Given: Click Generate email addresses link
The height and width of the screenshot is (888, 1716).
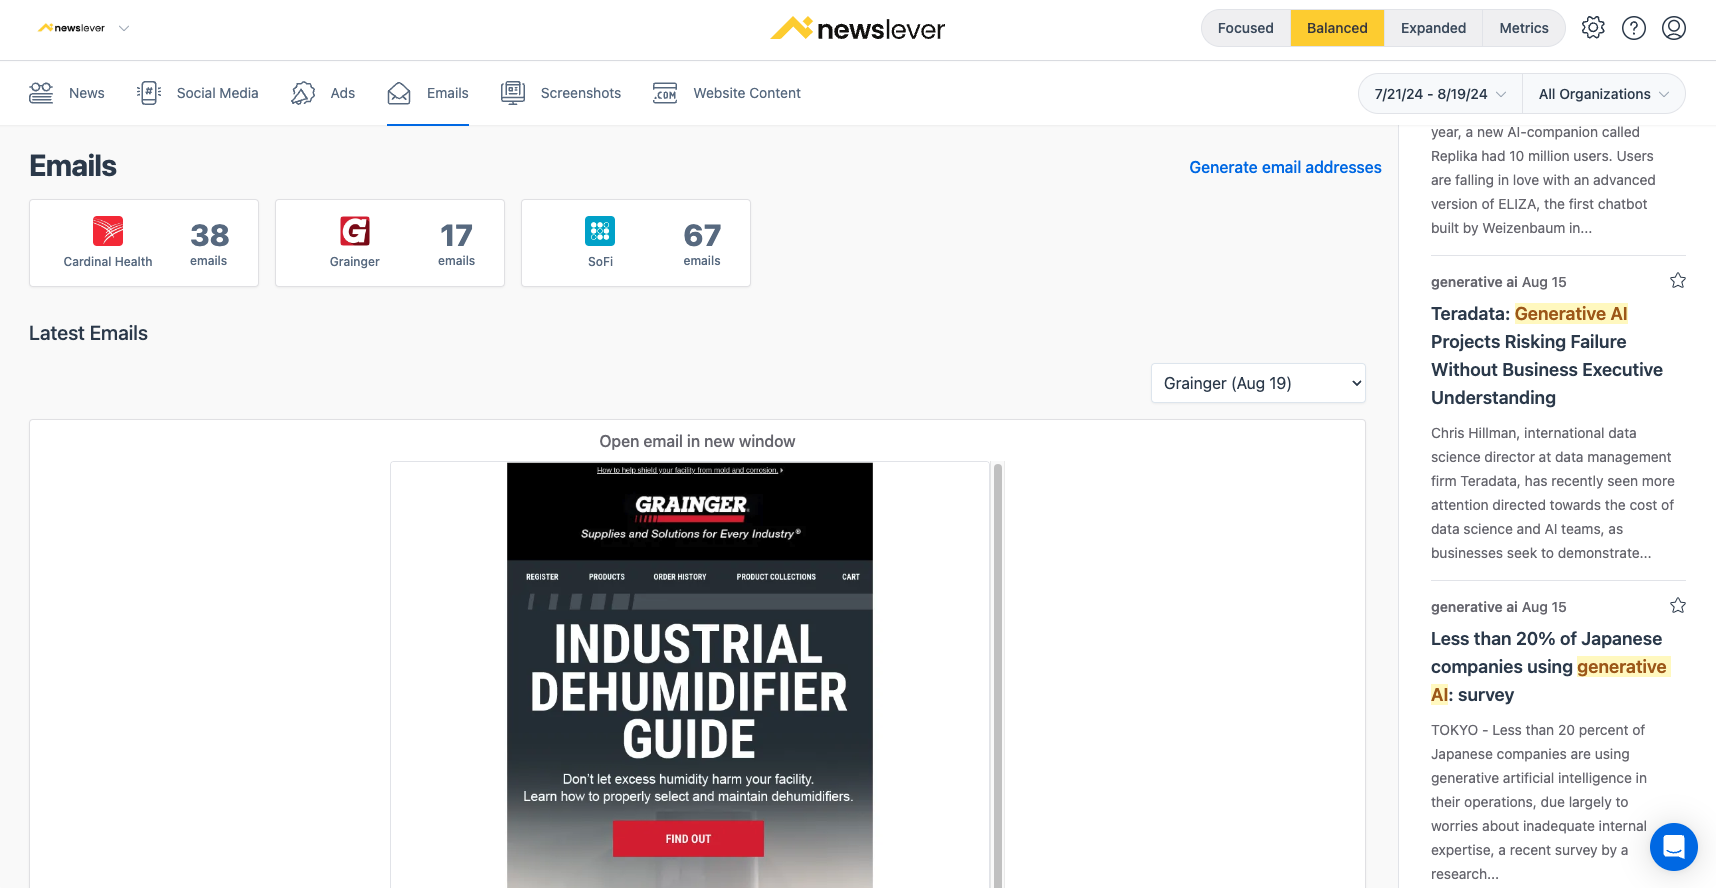Looking at the screenshot, I should point(1285,167).
